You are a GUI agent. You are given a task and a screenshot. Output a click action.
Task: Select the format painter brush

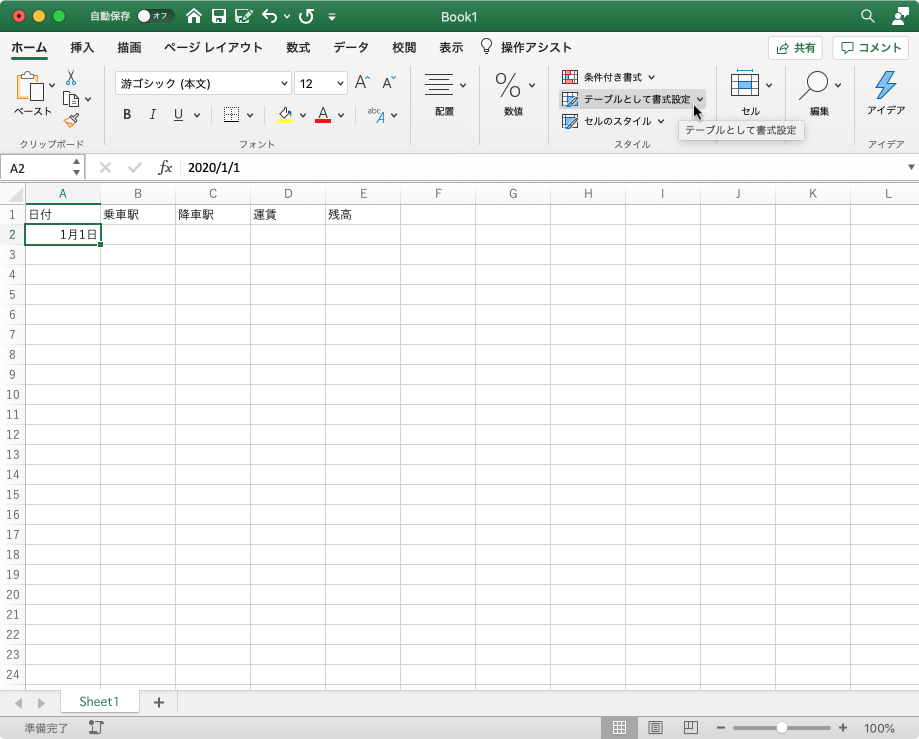pos(71,120)
